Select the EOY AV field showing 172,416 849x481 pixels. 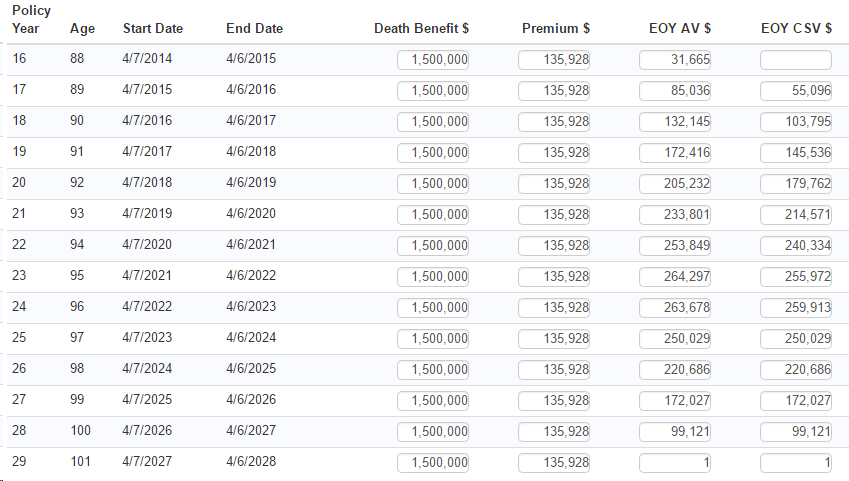(675, 153)
